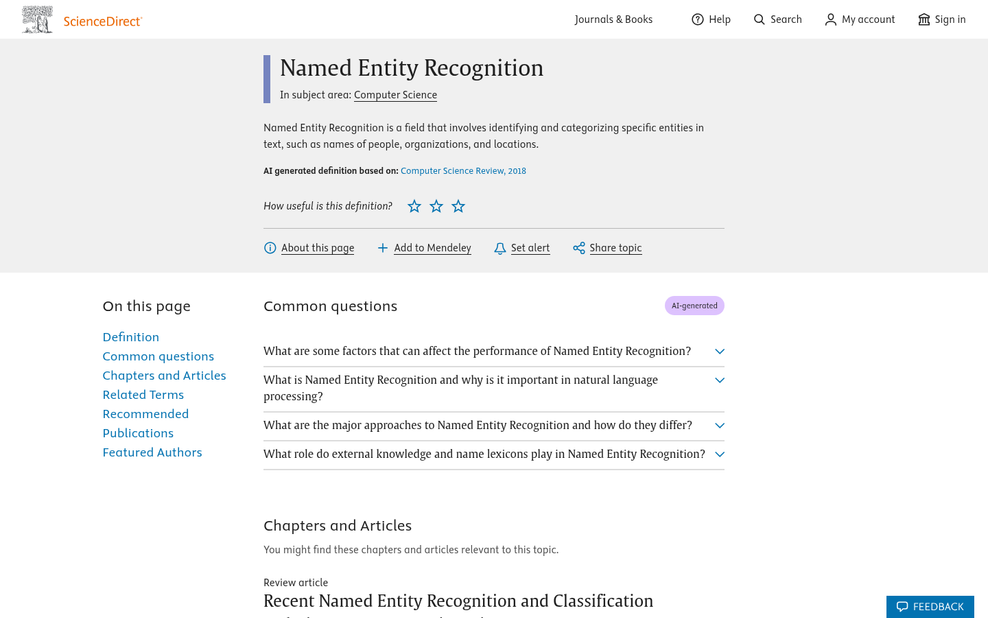Screen dimensions: 988x618
Task: Expand the external knowledge and lexicons question
Action: (493, 454)
